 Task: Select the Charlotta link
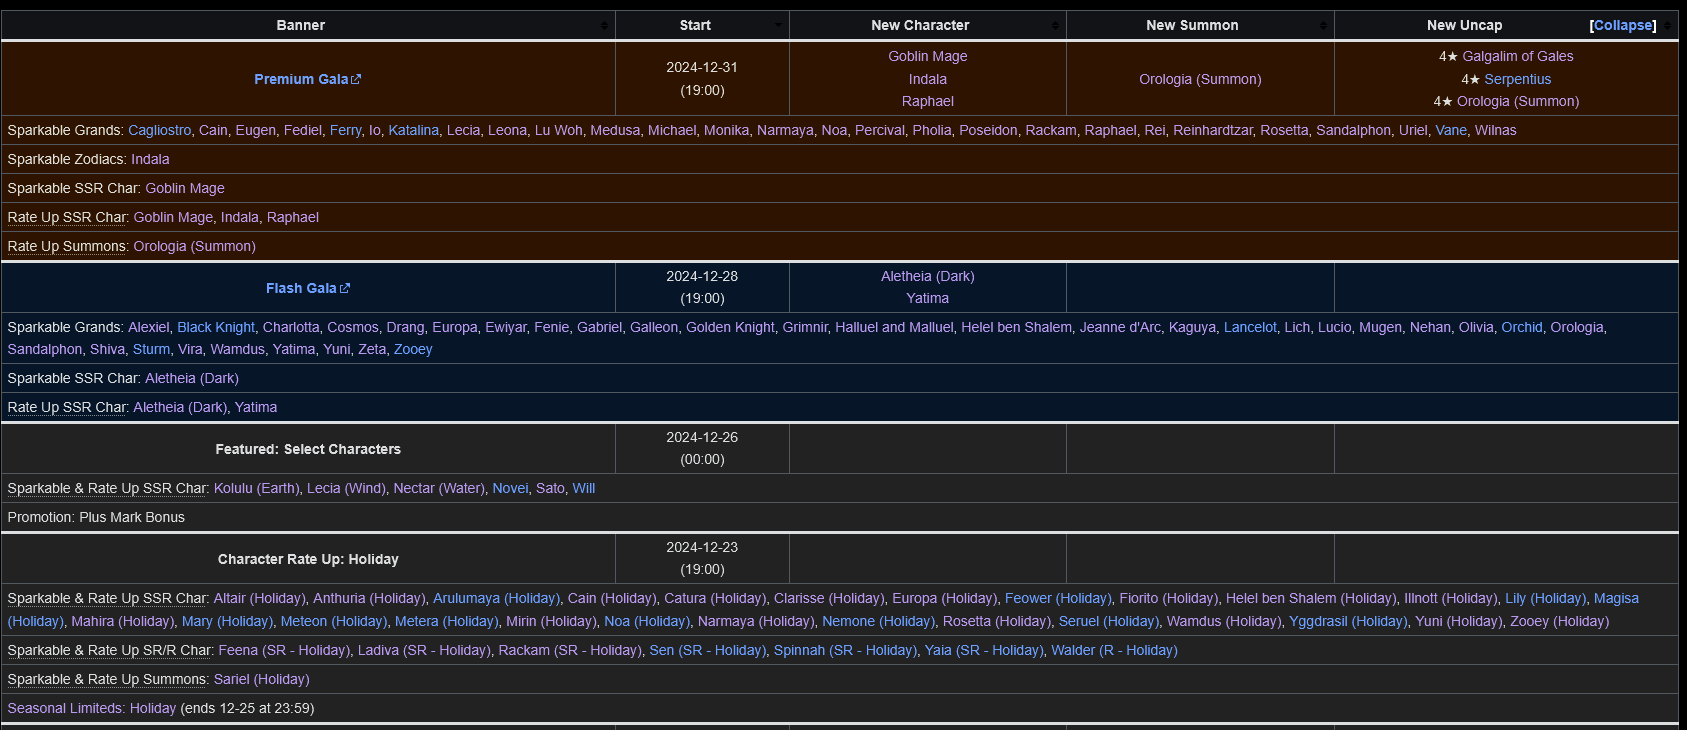[291, 327]
